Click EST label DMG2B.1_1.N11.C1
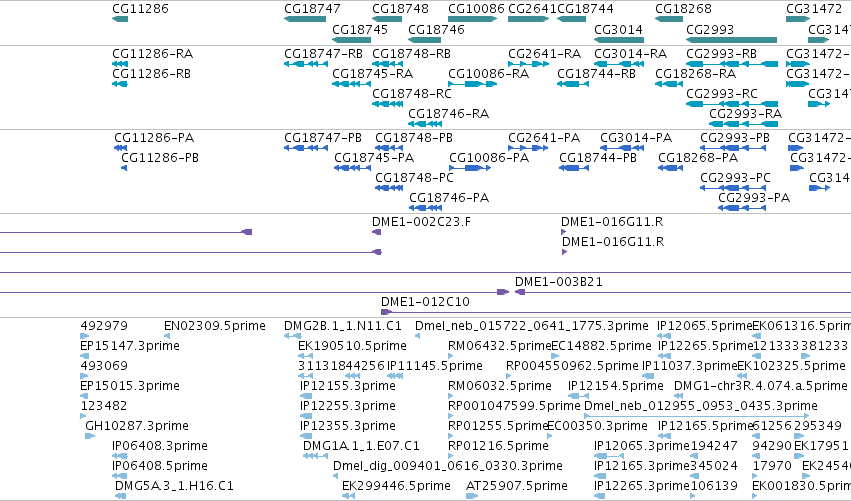The width and height of the screenshot is (851, 501). (x=343, y=326)
